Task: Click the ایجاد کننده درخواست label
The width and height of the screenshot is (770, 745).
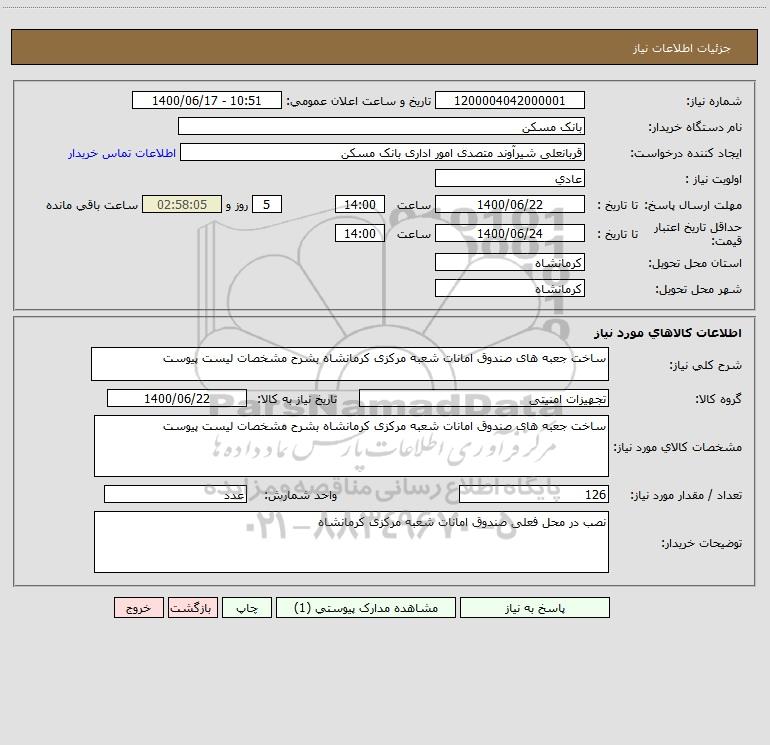Action: coord(686,154)
